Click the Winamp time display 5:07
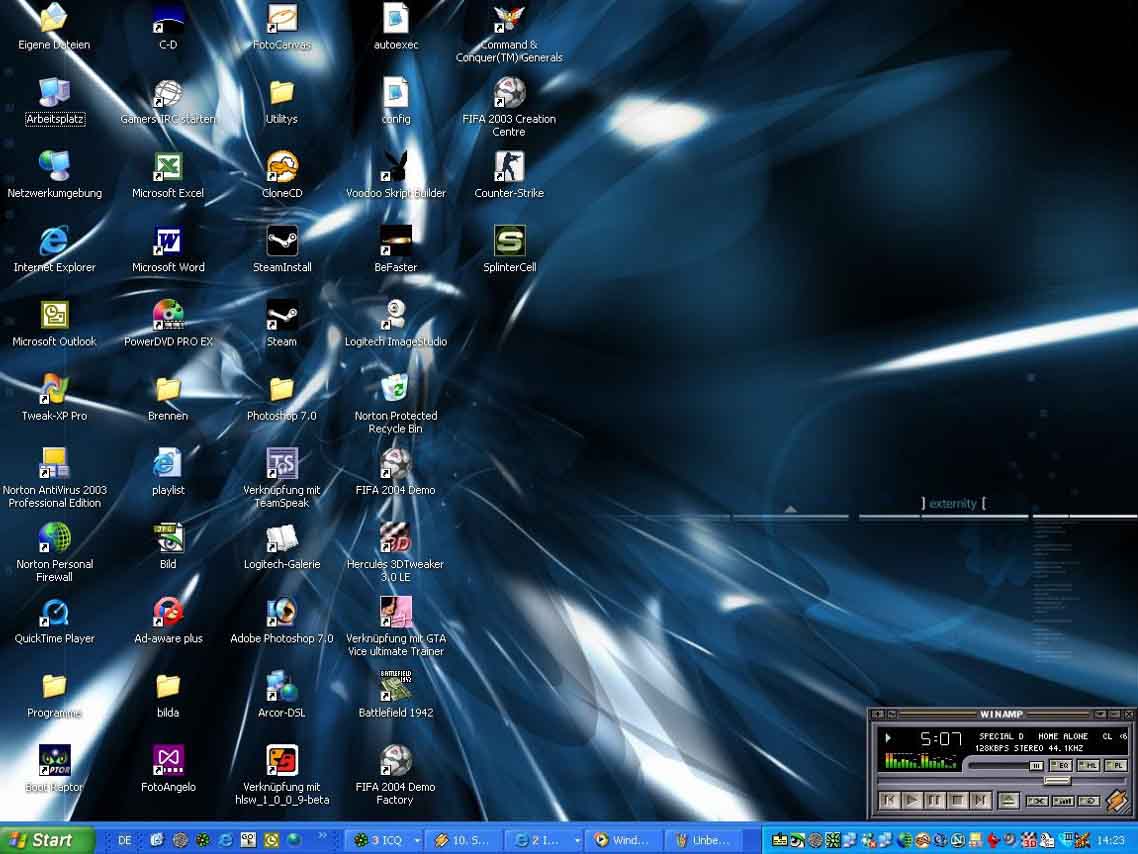Screen dimensions: 1138x854 click(x=941, y=739)
